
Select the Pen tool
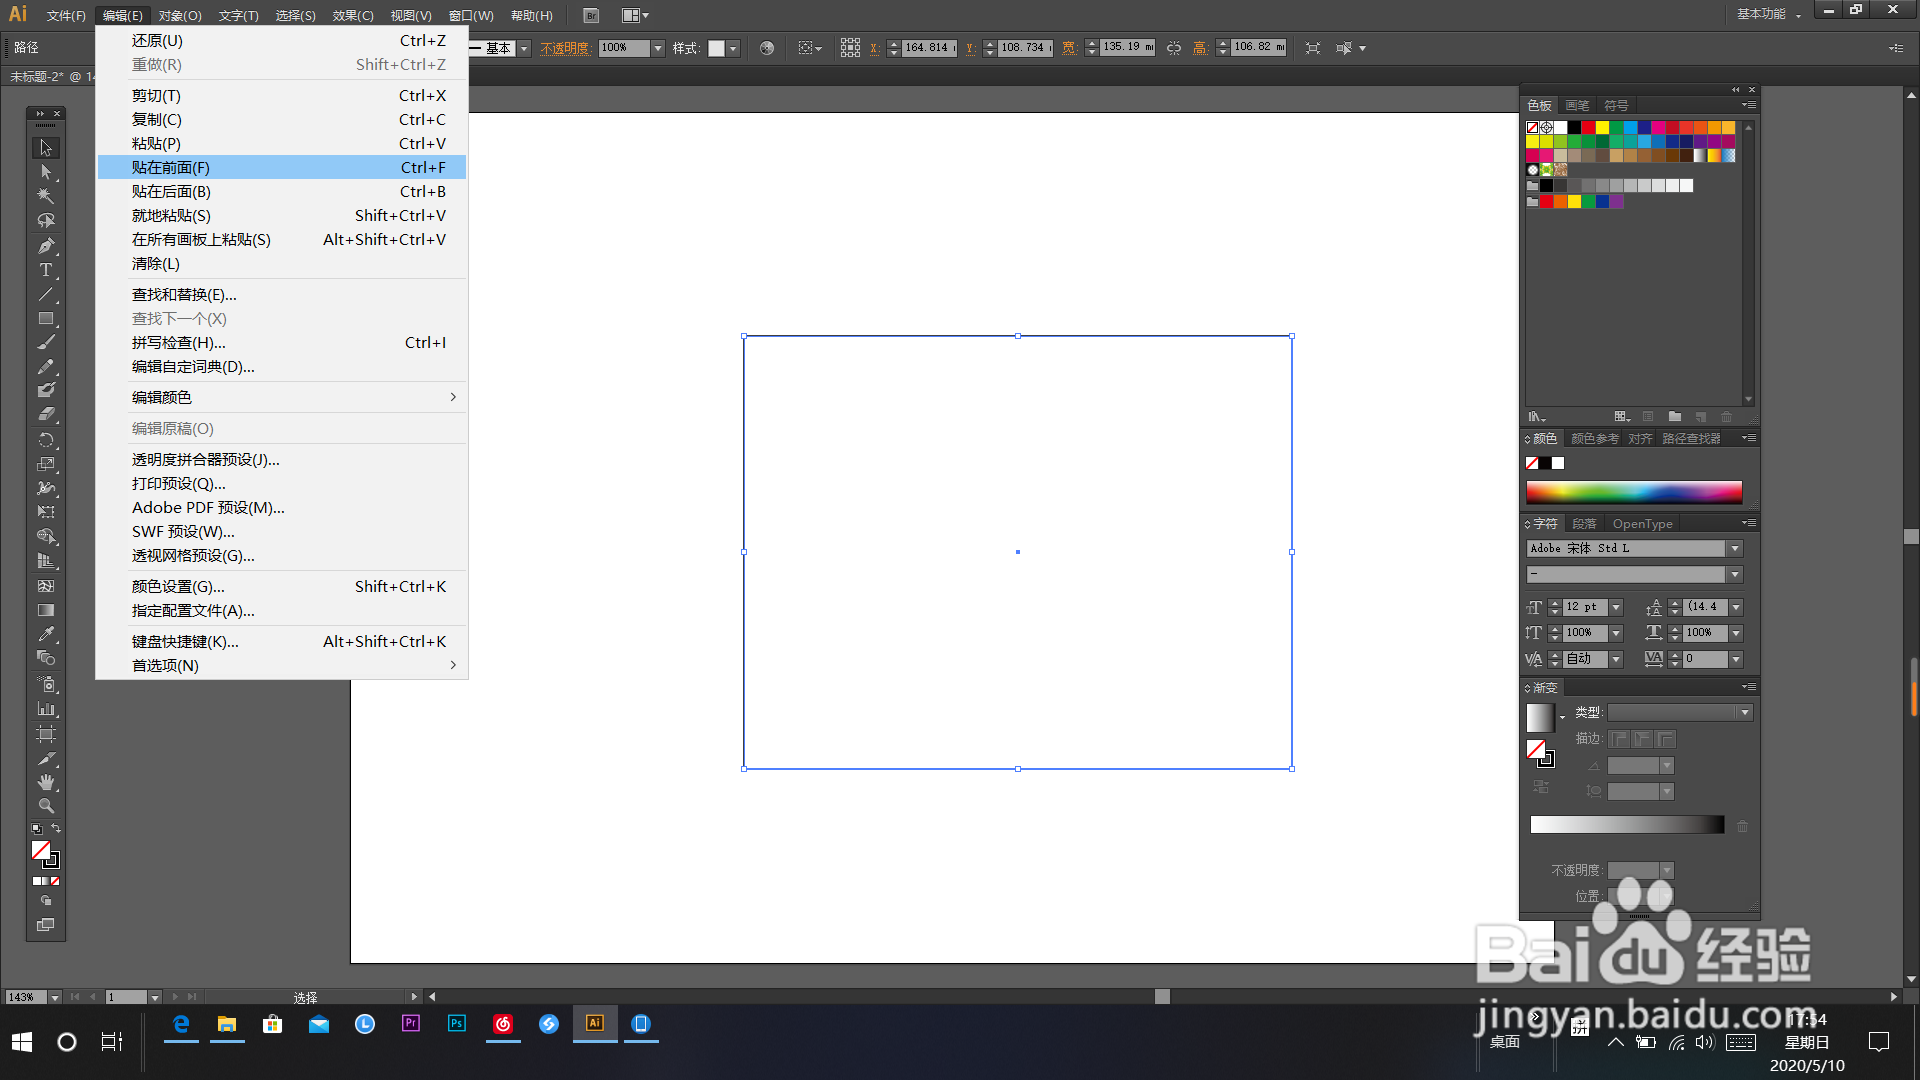click(45, 246)
